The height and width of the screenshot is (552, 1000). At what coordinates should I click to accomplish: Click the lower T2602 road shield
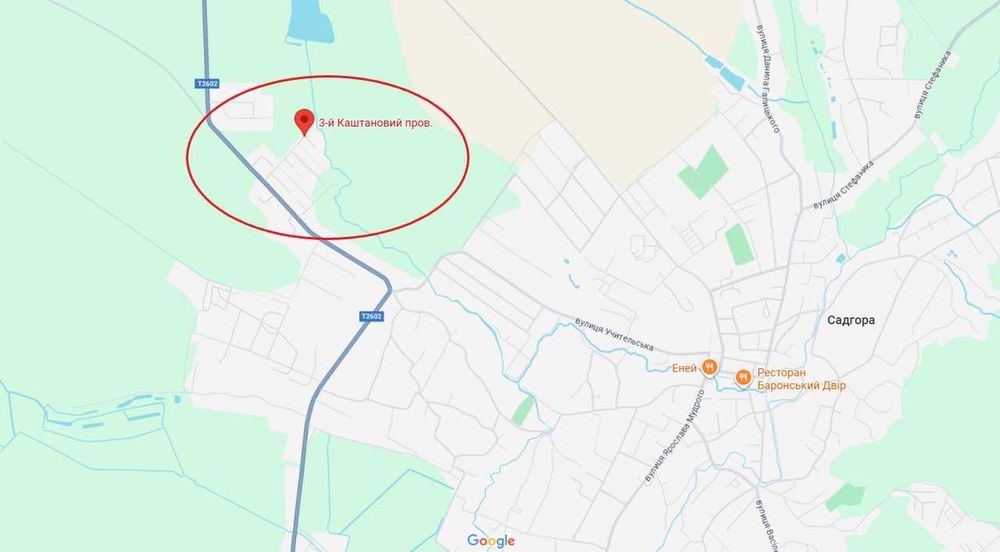click(x=372, y=316)
